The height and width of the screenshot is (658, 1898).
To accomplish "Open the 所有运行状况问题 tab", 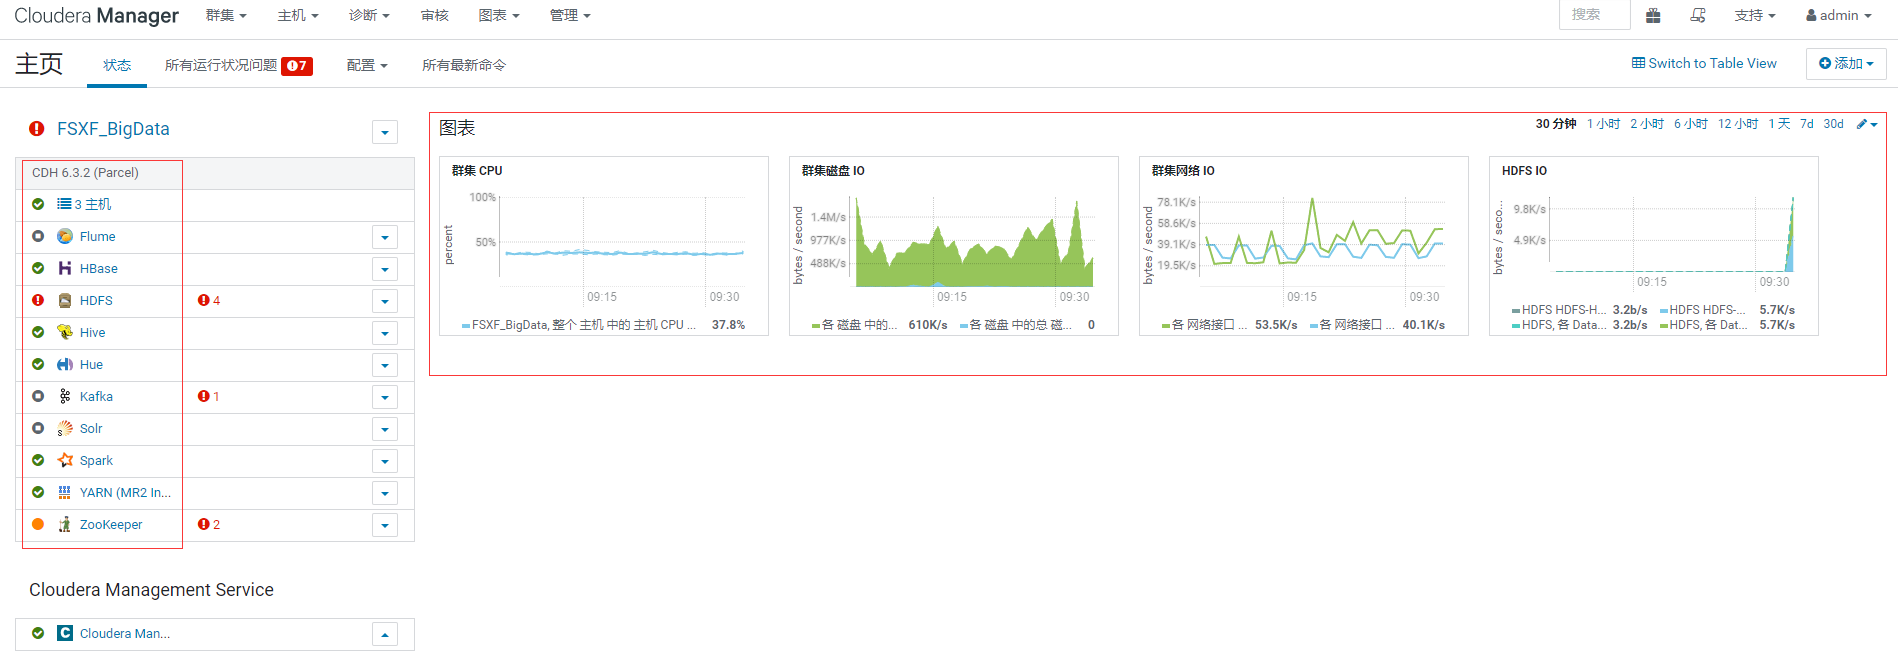I will (x=238, y=65).
